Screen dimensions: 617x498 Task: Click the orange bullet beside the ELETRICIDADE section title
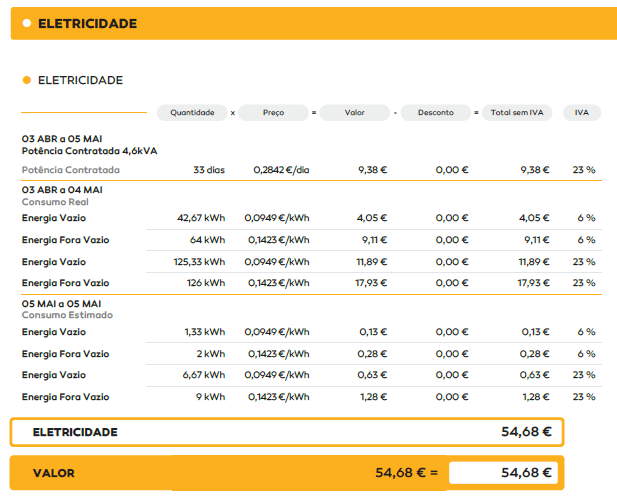tap(27, 80)
